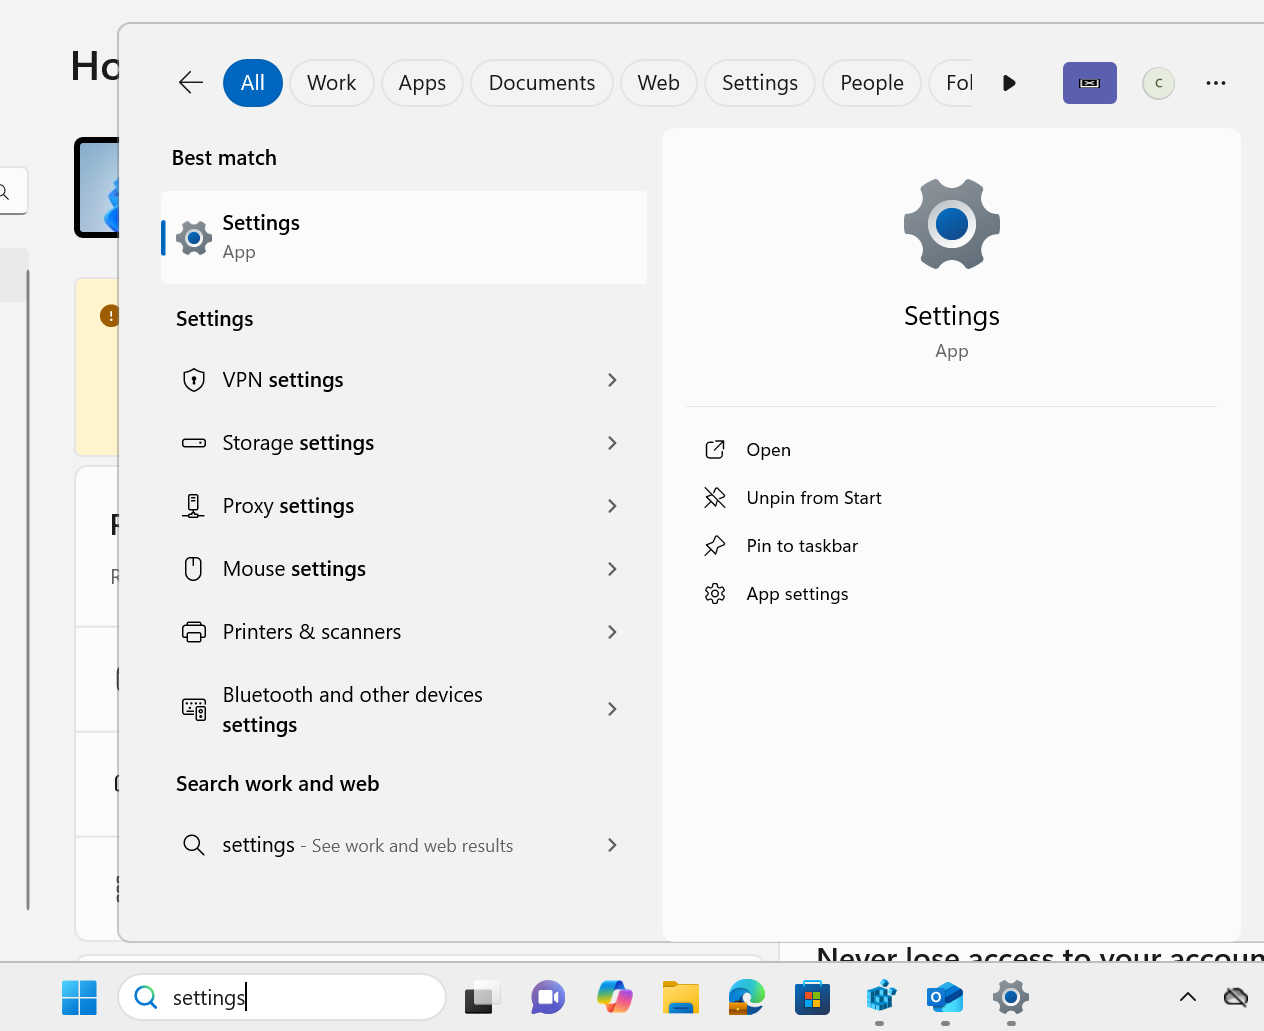1264x1031 pixels.
Task: Go back with the left arrow button
Action: 190,83
